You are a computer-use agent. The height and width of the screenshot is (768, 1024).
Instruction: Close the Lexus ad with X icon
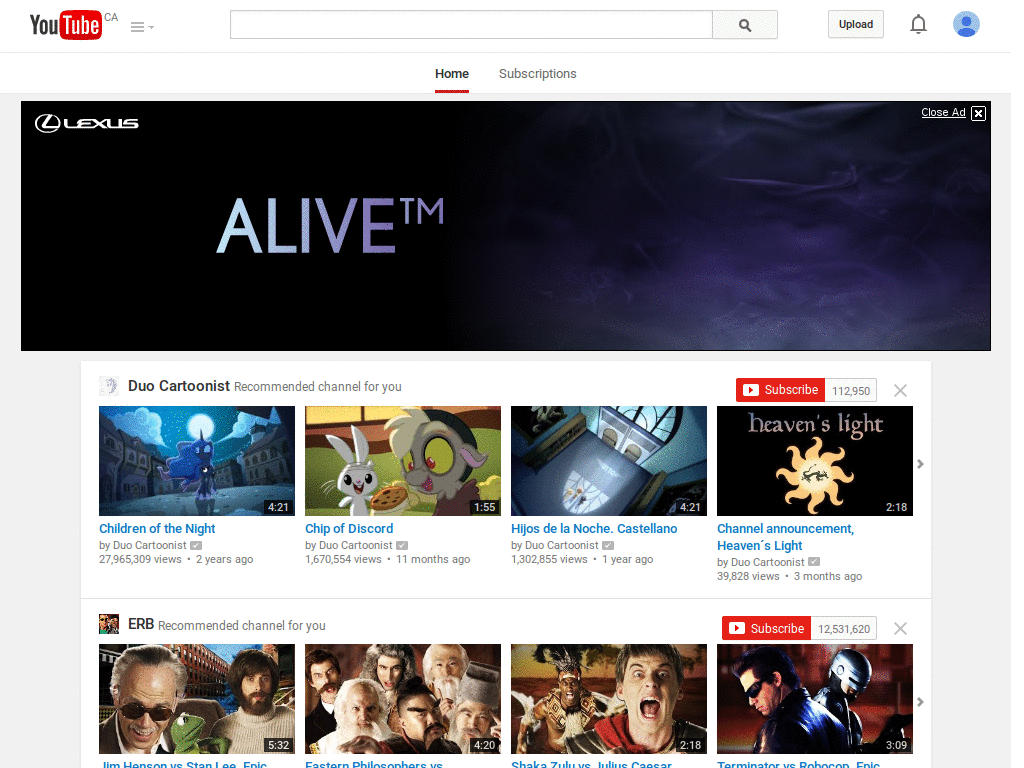pyautogui.click(x=978, y=113)
